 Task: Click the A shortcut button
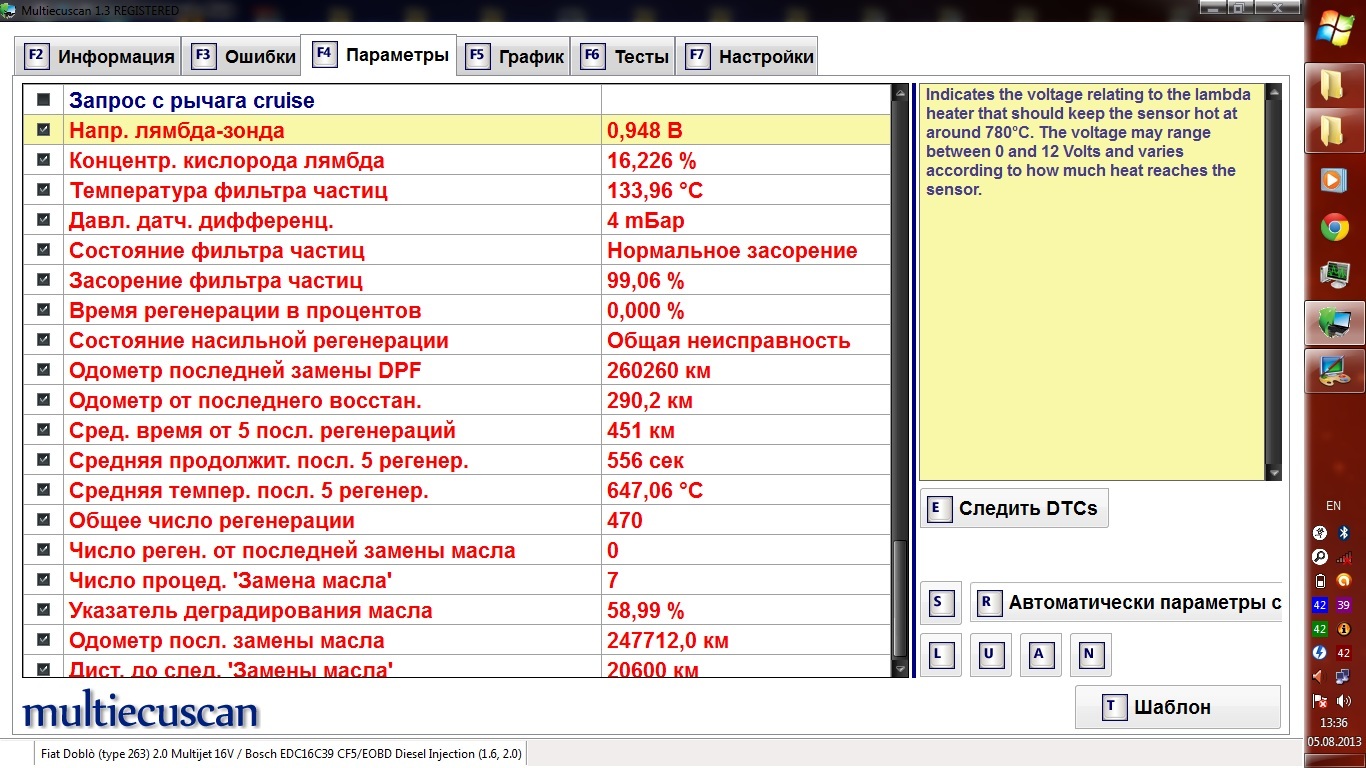[1040, 655]
